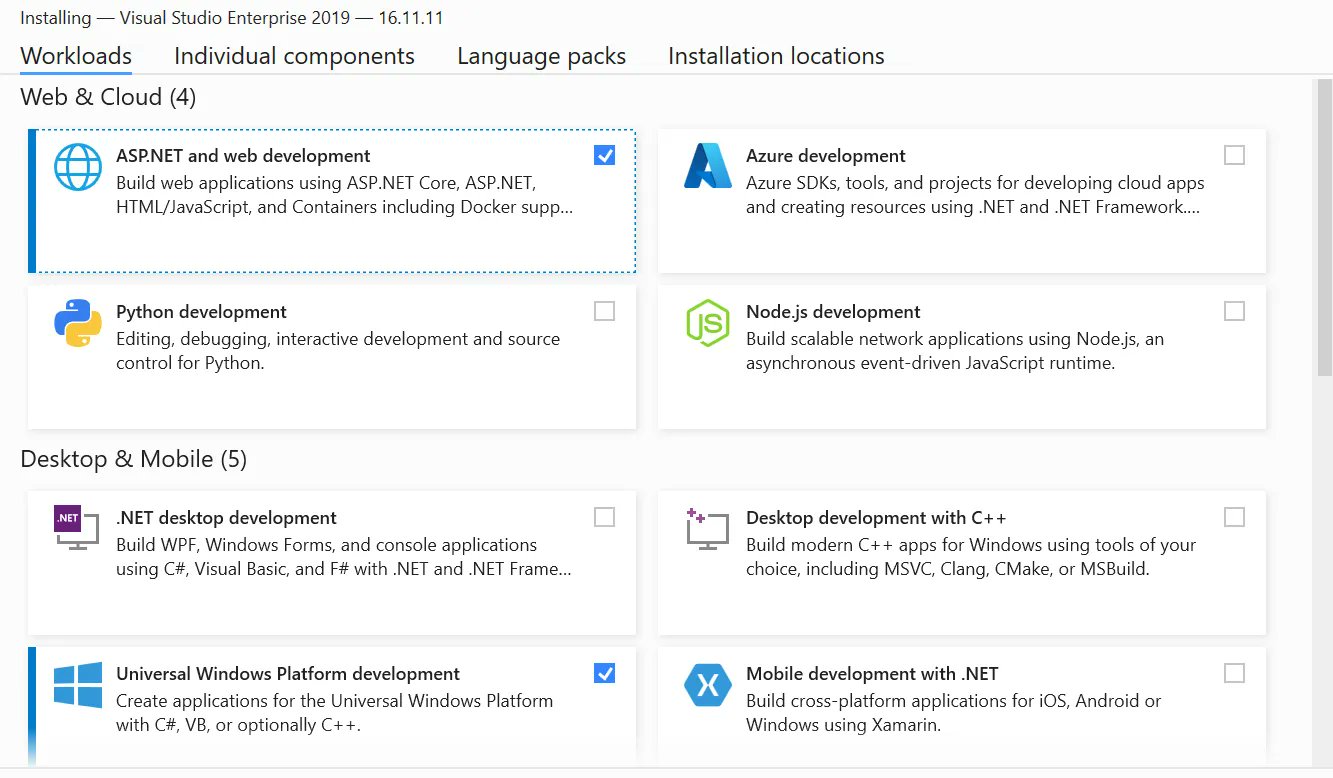This screenshot has height=778, width=1333.
Task: Click the Desktop development with C++ icon
Action: tap(707, 529)
